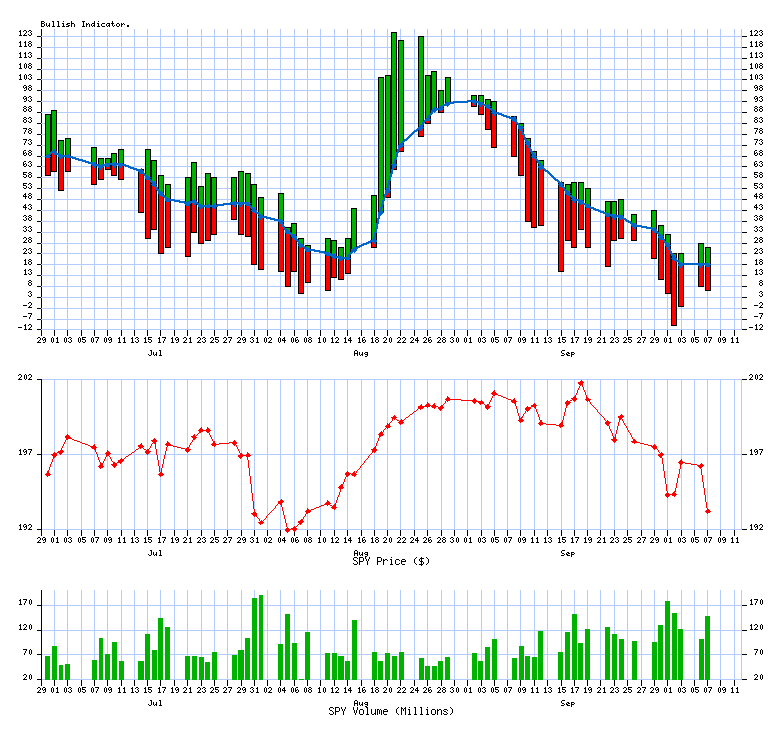Click the 'Aug' month label under the Bullish Indicator chart
784x729 pixels.
[x=361, y=354]
